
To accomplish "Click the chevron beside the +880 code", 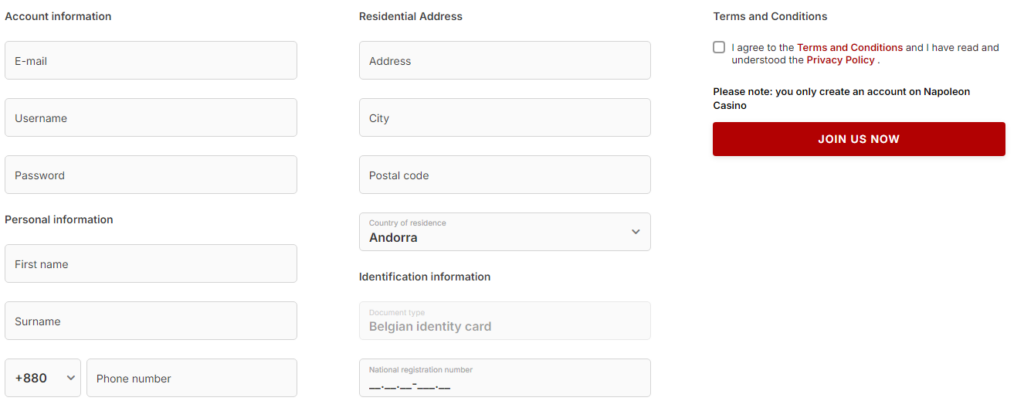I will pyautogui.click(x=70, y=378).
